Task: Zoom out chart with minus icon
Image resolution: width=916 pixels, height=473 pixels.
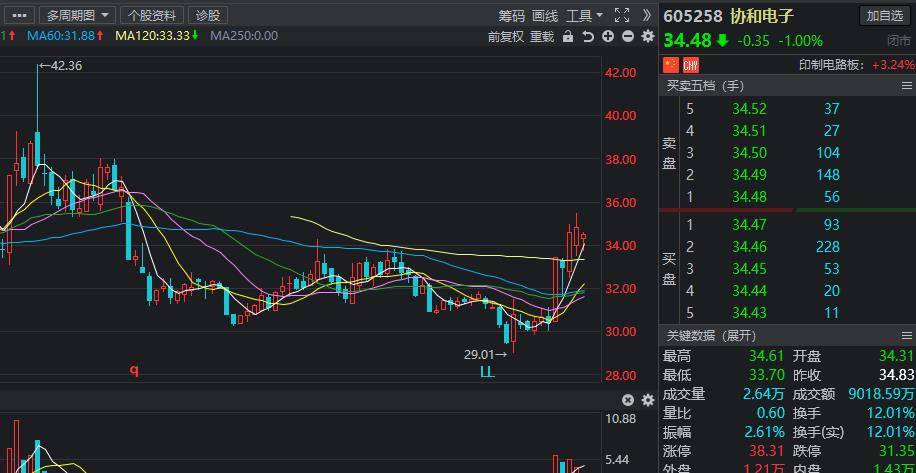Action: 628,37
